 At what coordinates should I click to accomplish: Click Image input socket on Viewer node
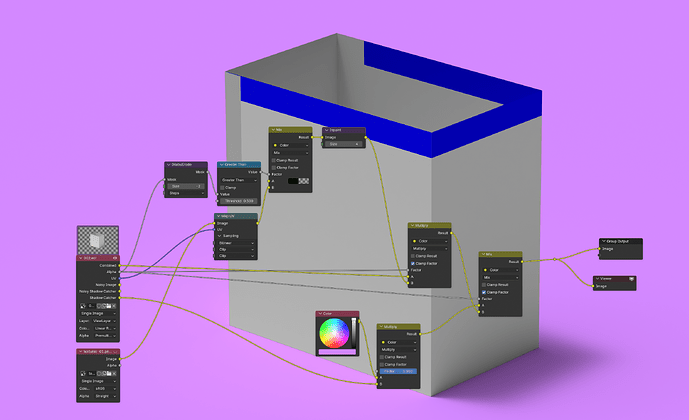point(593,286)
